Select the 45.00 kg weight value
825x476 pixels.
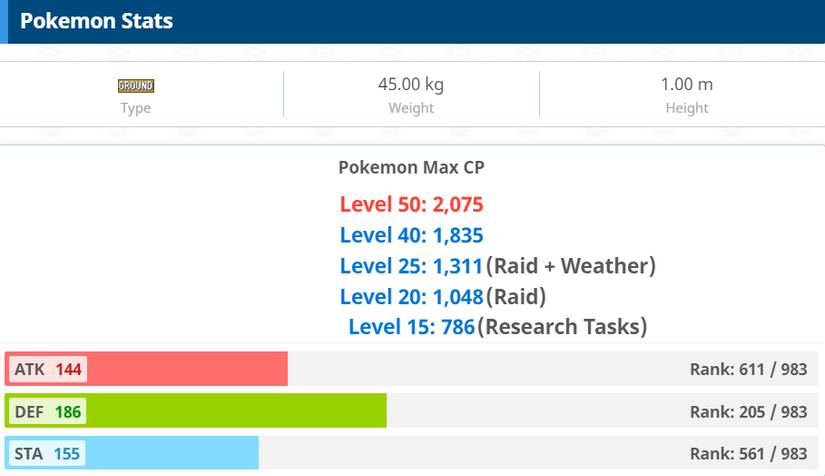(411, 84)
